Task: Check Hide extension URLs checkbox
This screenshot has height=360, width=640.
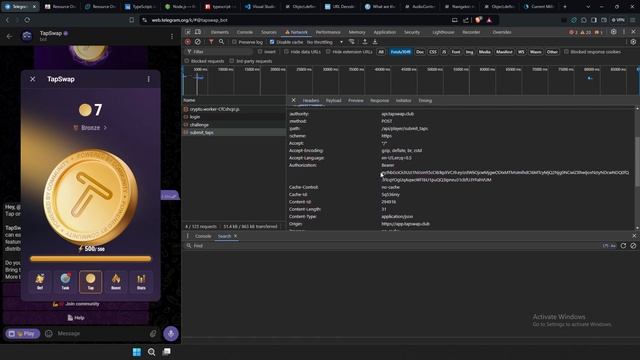Action: click(x=328, y=52)
